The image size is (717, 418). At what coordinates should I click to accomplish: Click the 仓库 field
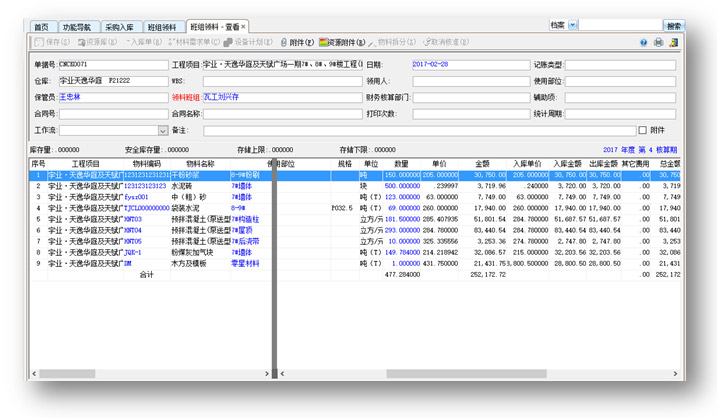pos(113,81)
